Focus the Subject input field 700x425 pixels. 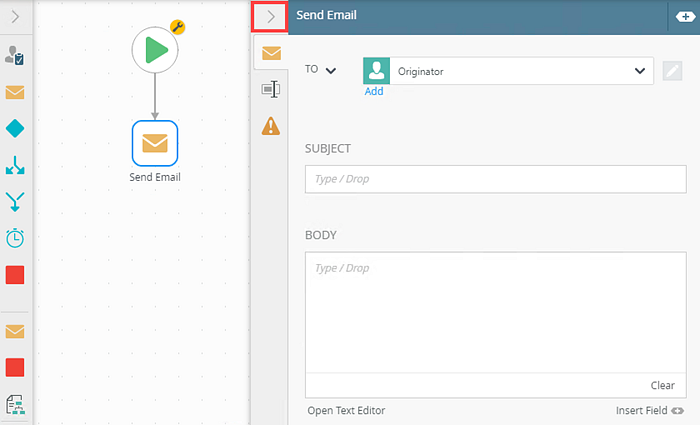click(496, 179)
